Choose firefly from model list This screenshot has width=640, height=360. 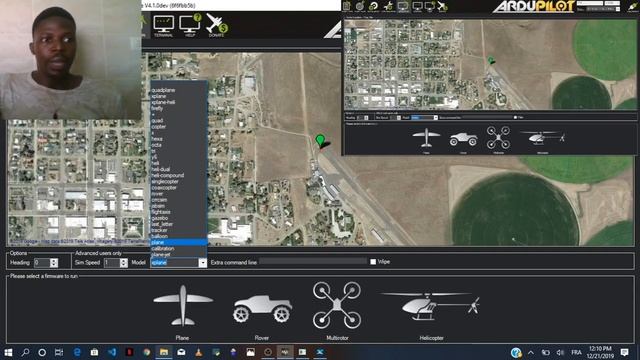157,109
